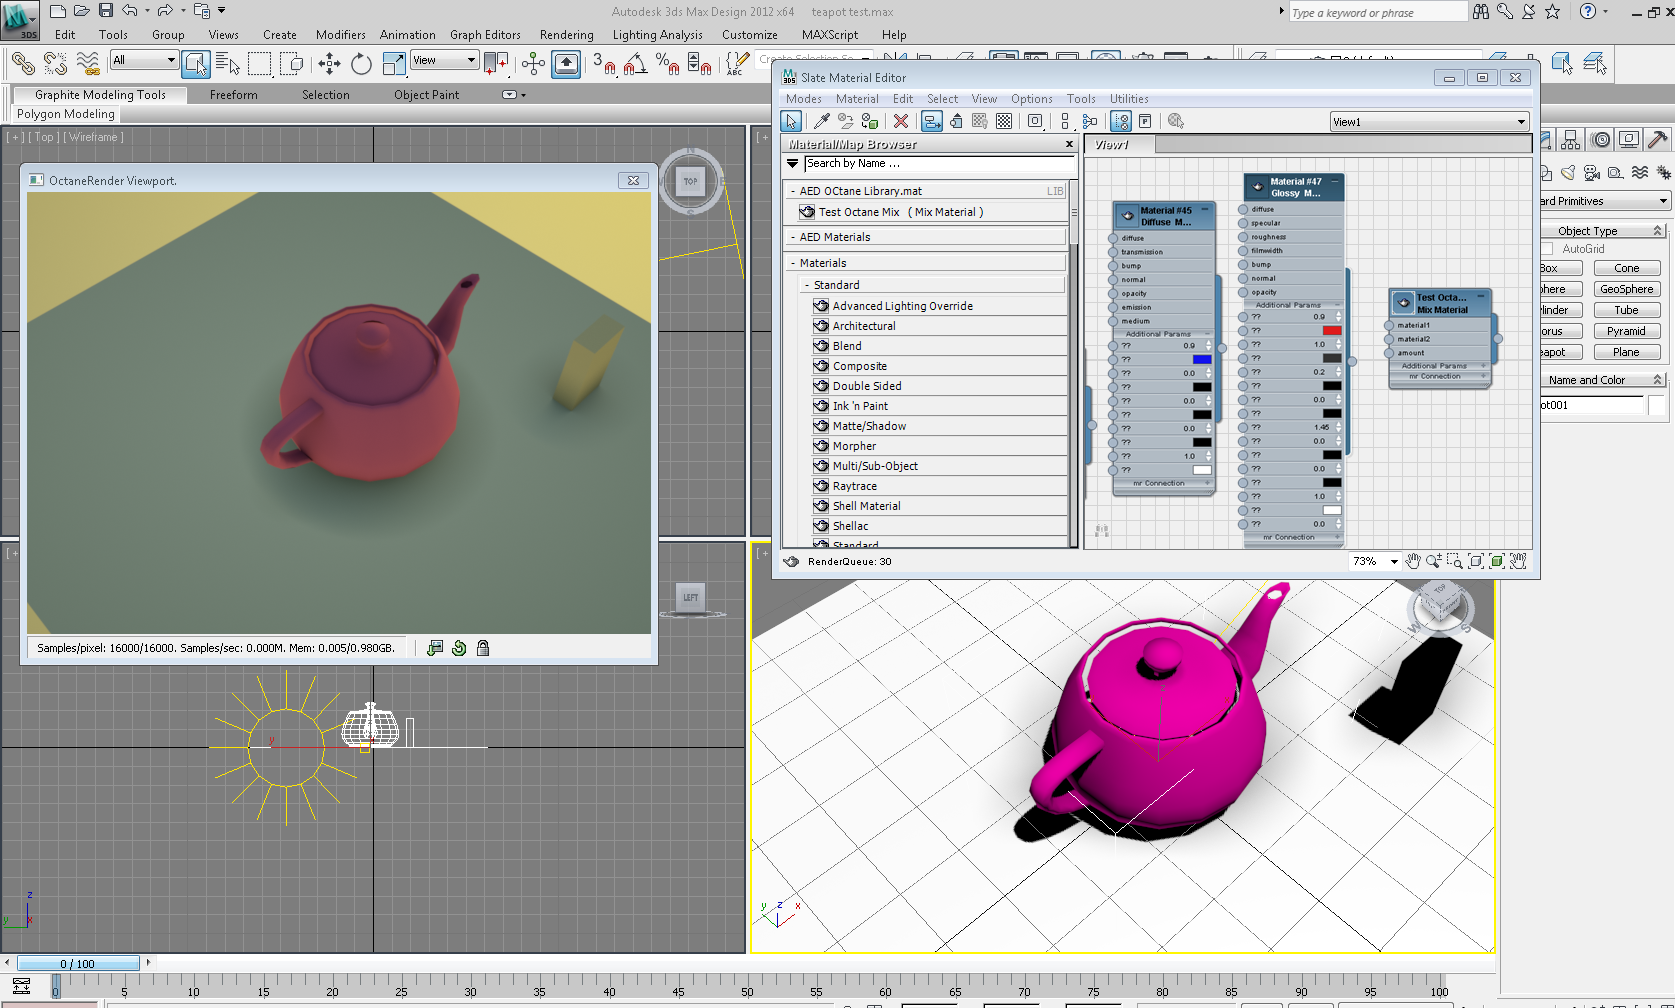
Task: Click the object color swatch beside name field
Action: click(1656, 405)
